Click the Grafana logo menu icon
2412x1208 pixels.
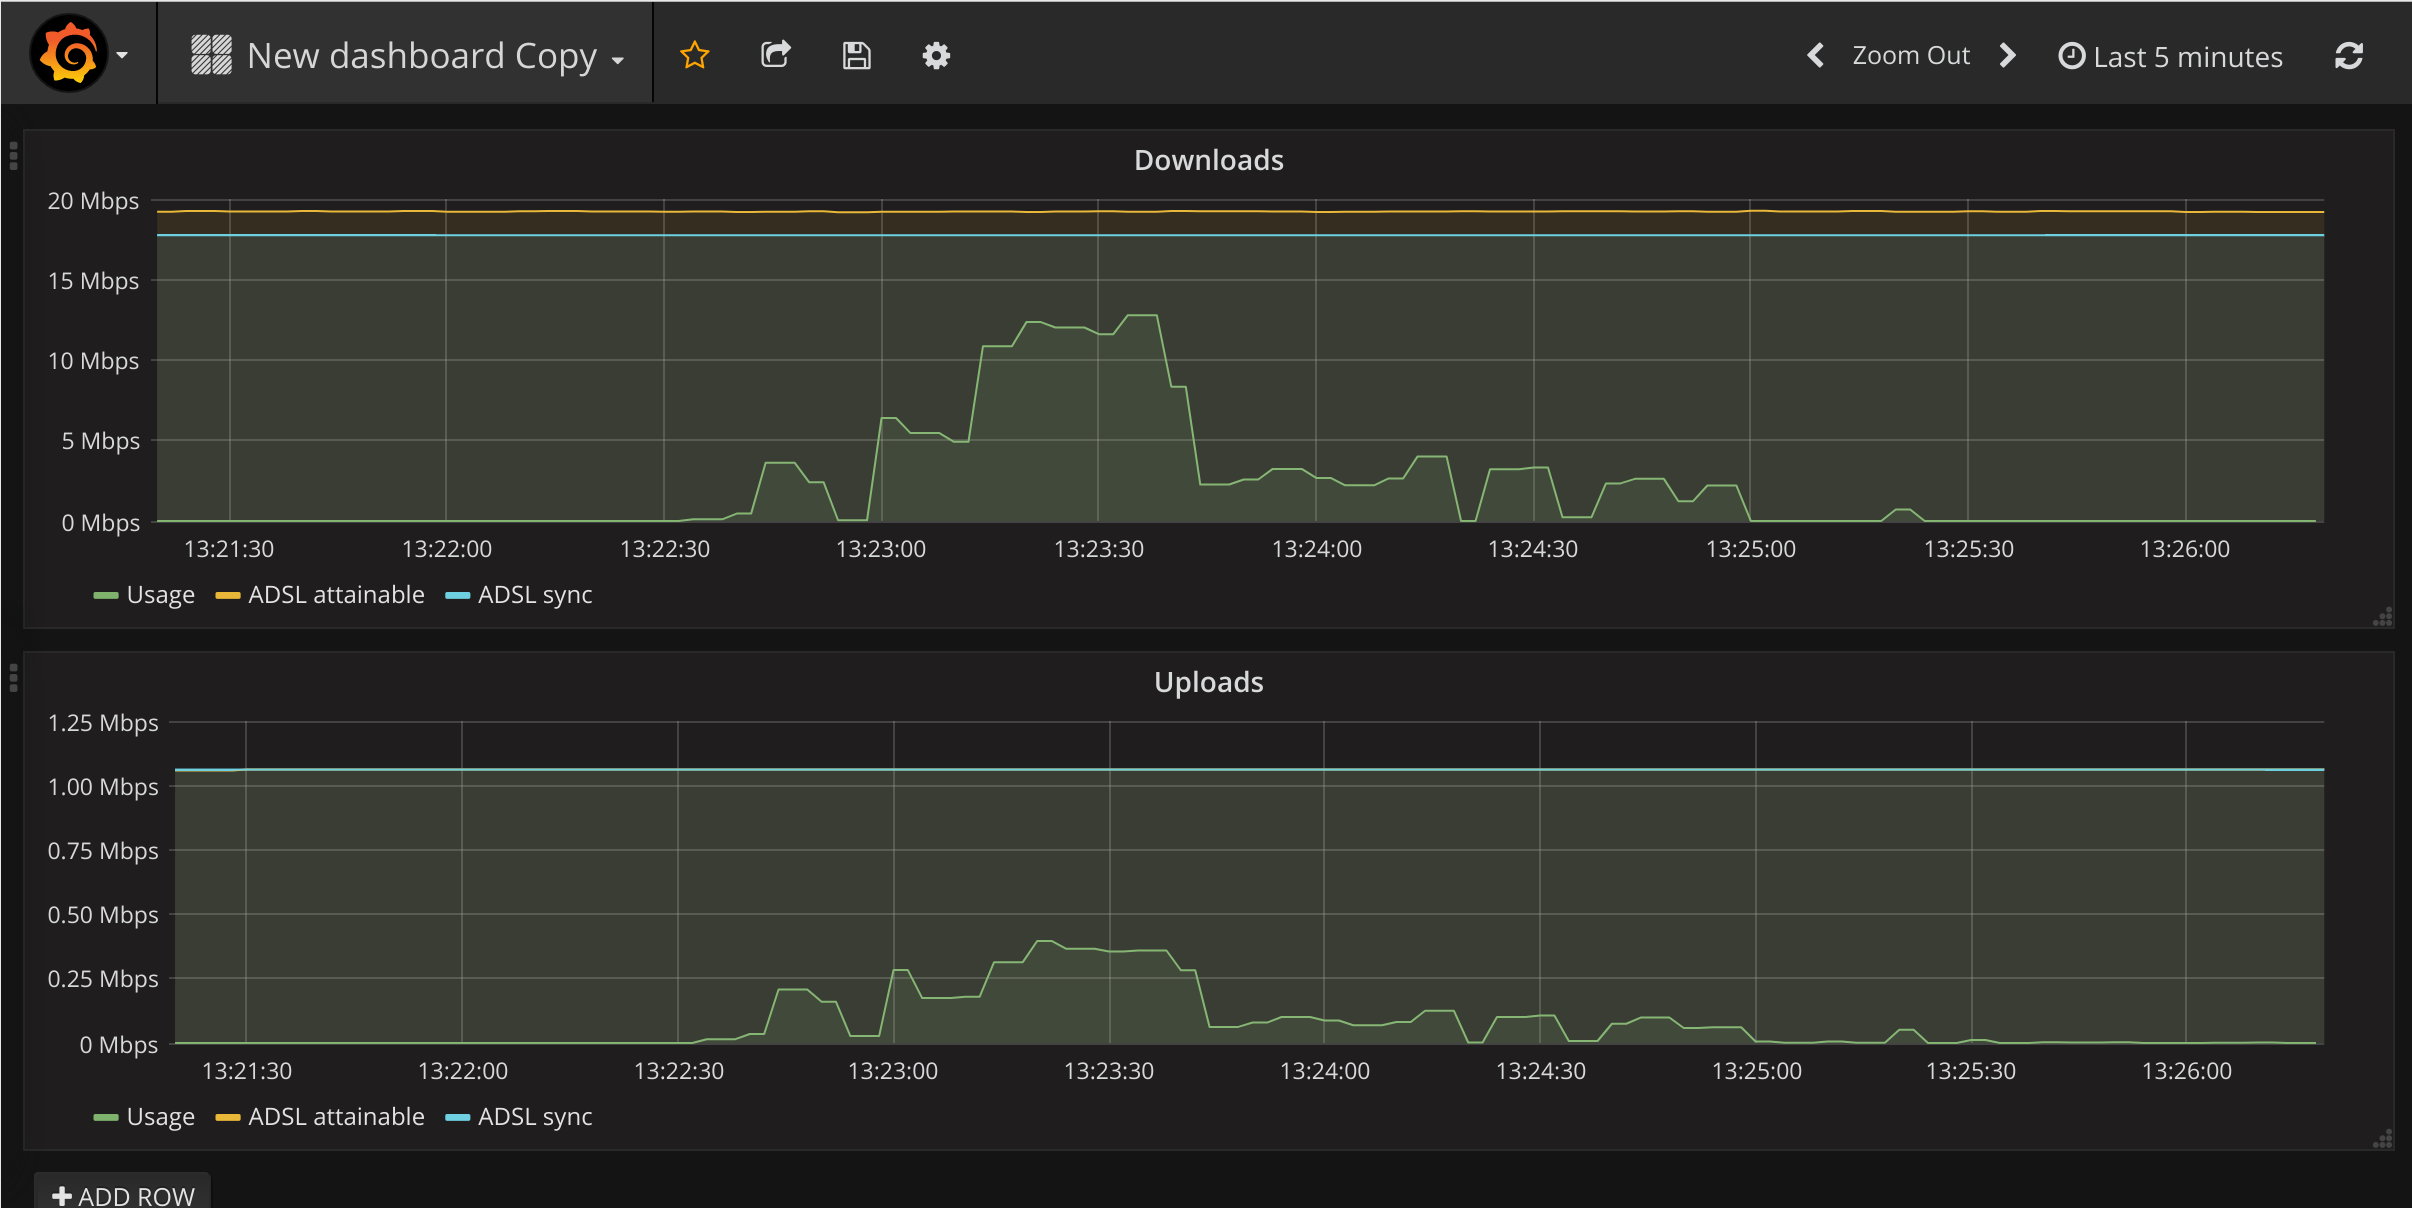70,54
